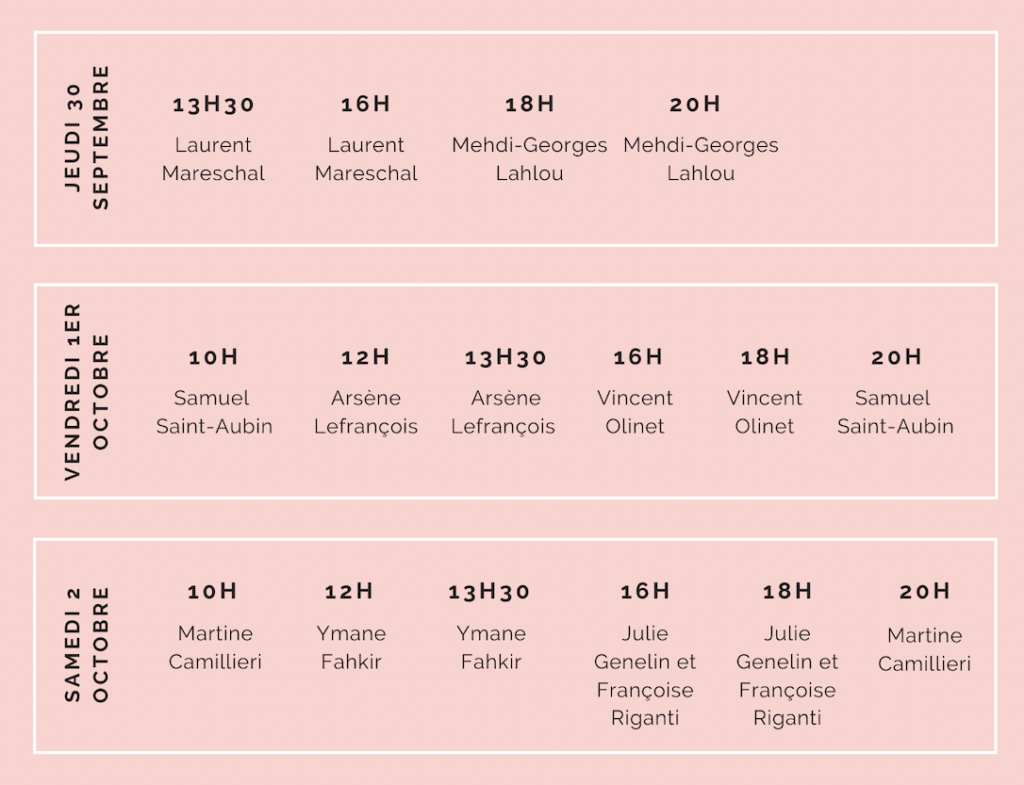
Task: Select Saturday 20H Martine Camillieri session
Action: click(x=924, y=628)
